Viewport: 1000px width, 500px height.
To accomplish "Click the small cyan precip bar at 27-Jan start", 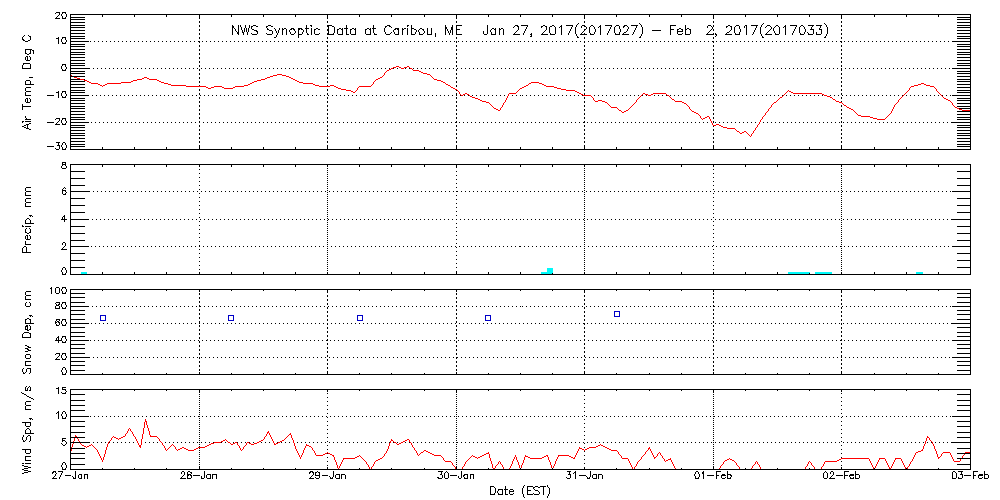I will 84,273.
